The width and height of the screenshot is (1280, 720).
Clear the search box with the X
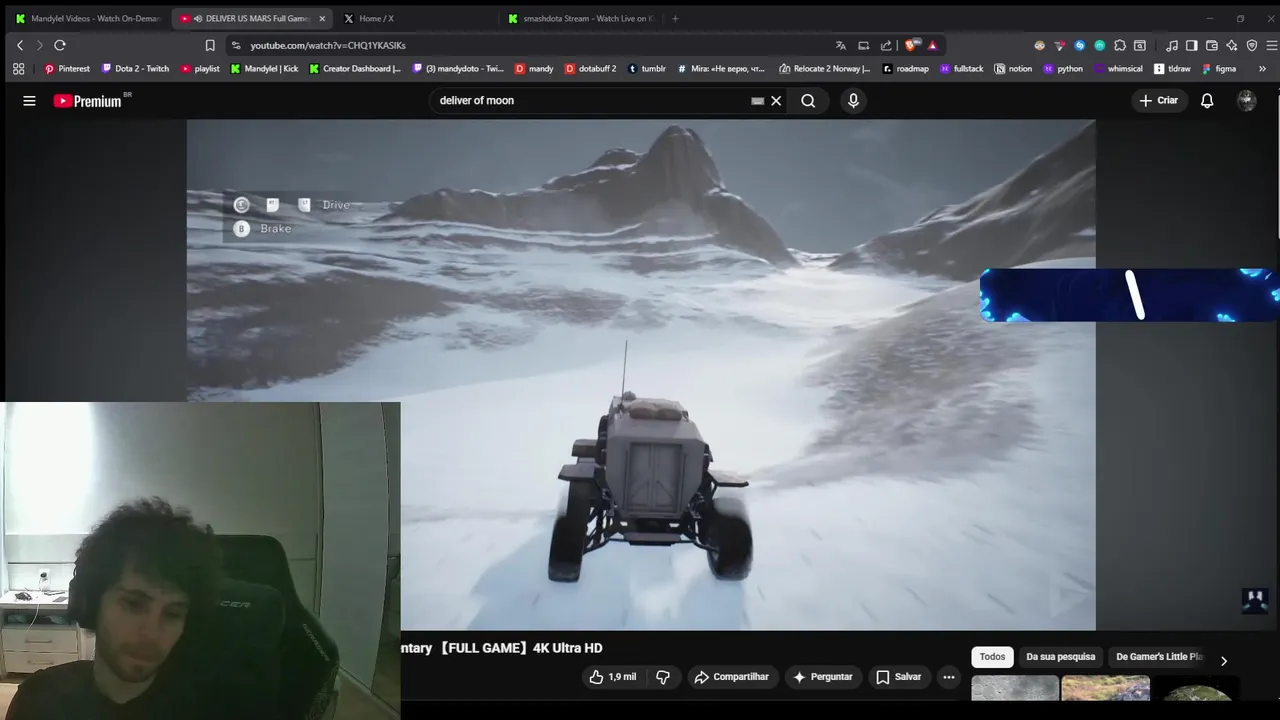776,100
